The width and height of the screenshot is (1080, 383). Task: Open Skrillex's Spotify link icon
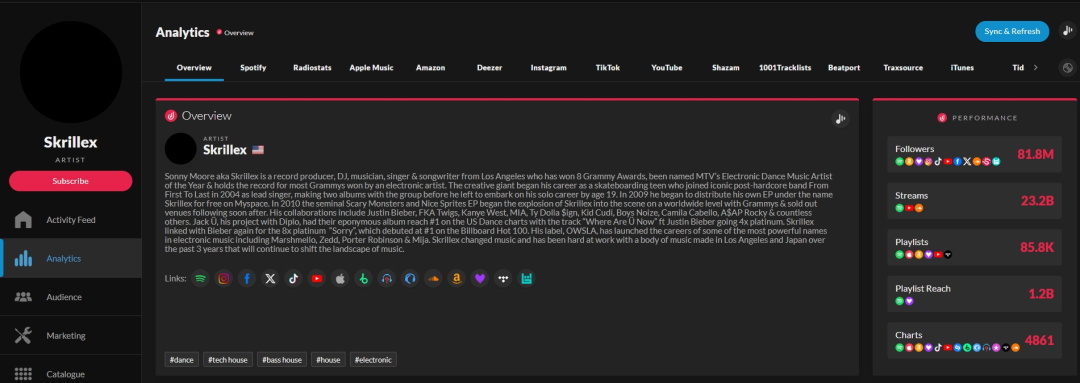[200, 278]
